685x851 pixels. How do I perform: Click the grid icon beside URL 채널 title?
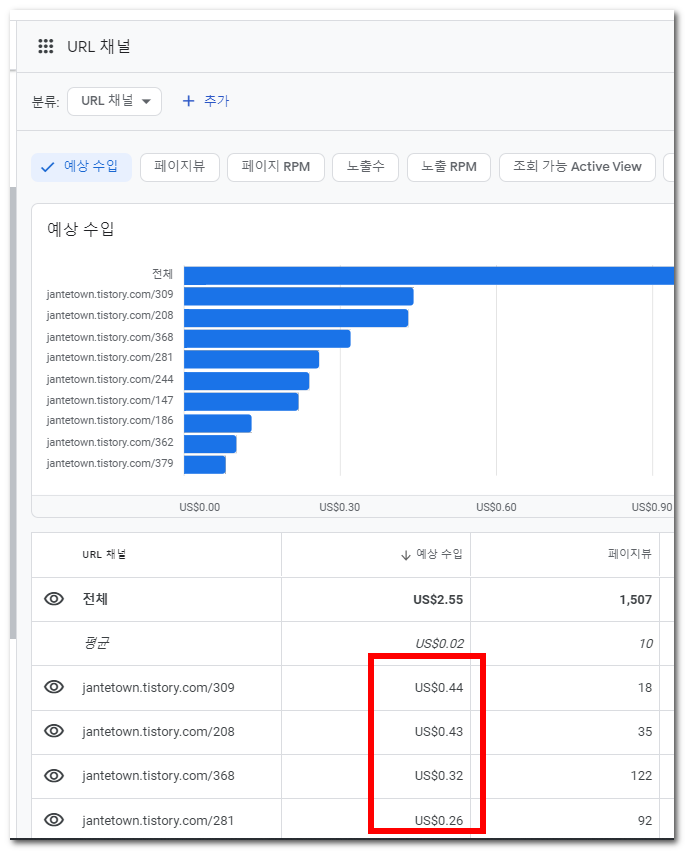[46, 47]
